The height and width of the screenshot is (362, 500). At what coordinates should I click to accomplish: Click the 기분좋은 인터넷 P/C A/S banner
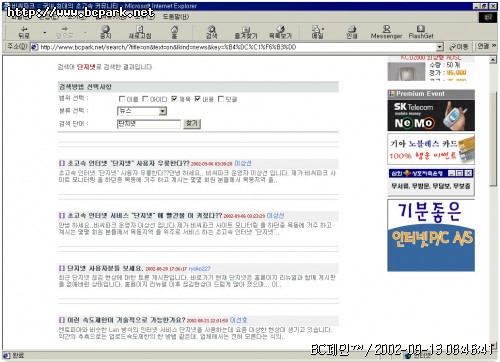click(x=431, y=235)
